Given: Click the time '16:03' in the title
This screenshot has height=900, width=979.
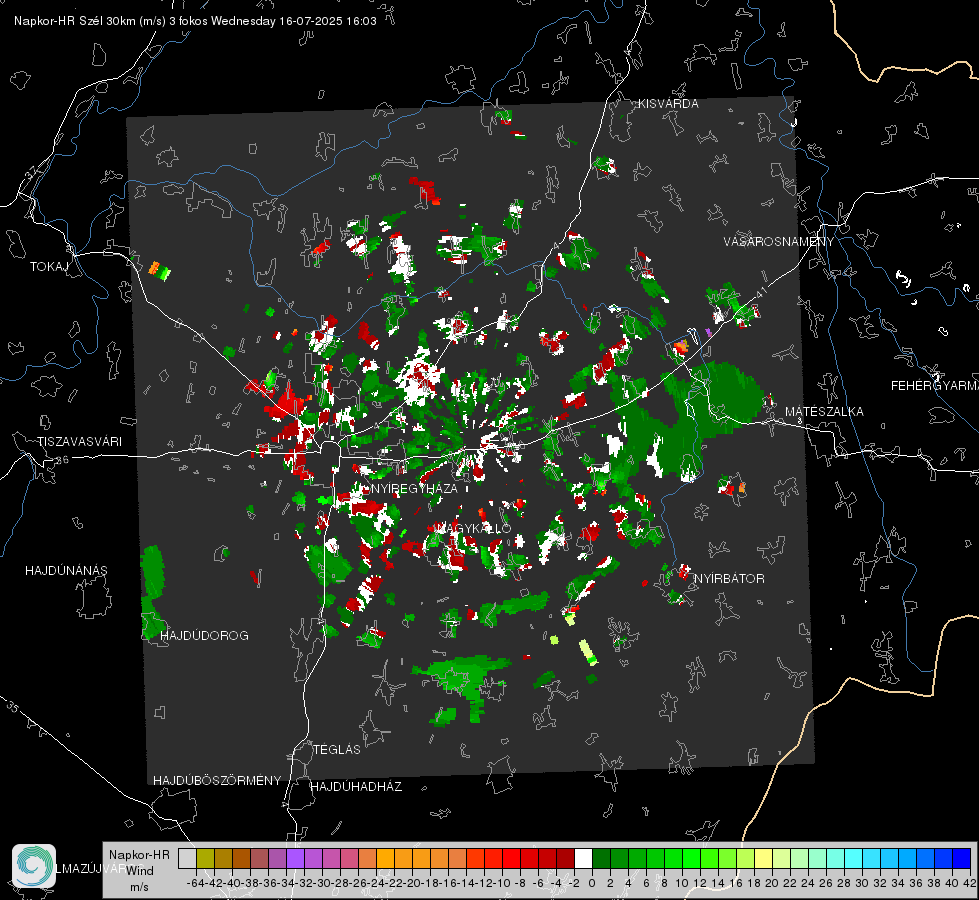Looking at the screenshot, I should pos(361,21).
